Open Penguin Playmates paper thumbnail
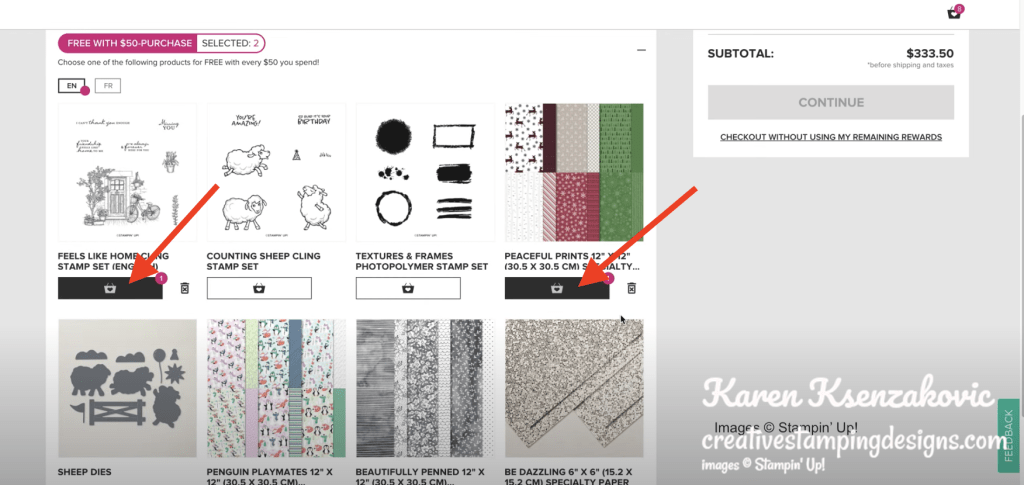The width and height of the screenshot is (1024, 485). (276, 388)
